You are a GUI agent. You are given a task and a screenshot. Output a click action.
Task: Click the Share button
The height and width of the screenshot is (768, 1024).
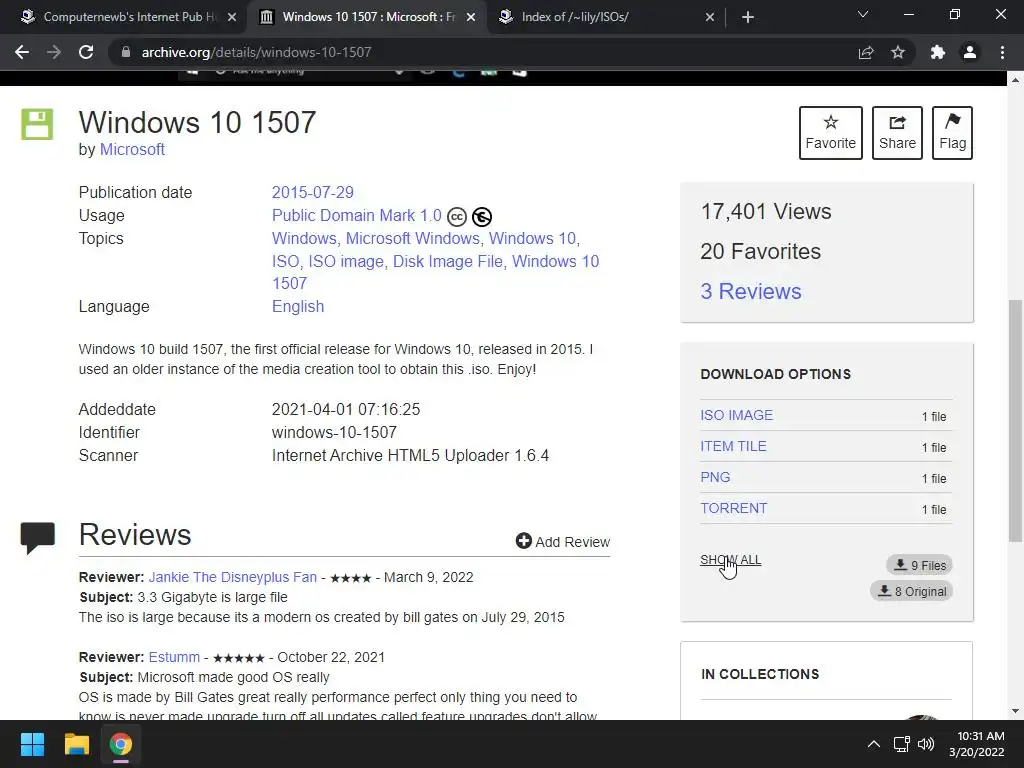(x=897, y=133)
